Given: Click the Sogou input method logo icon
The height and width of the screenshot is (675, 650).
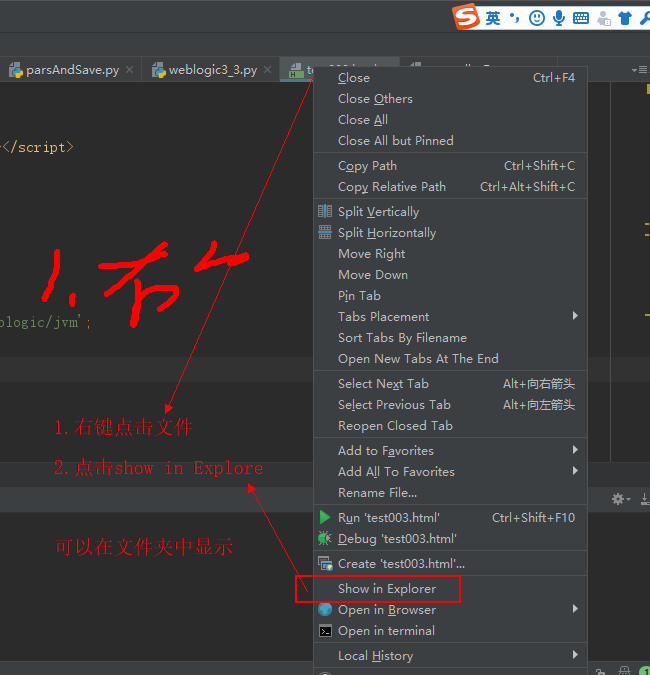Looking at the screenshot, I should pos(466,17).
